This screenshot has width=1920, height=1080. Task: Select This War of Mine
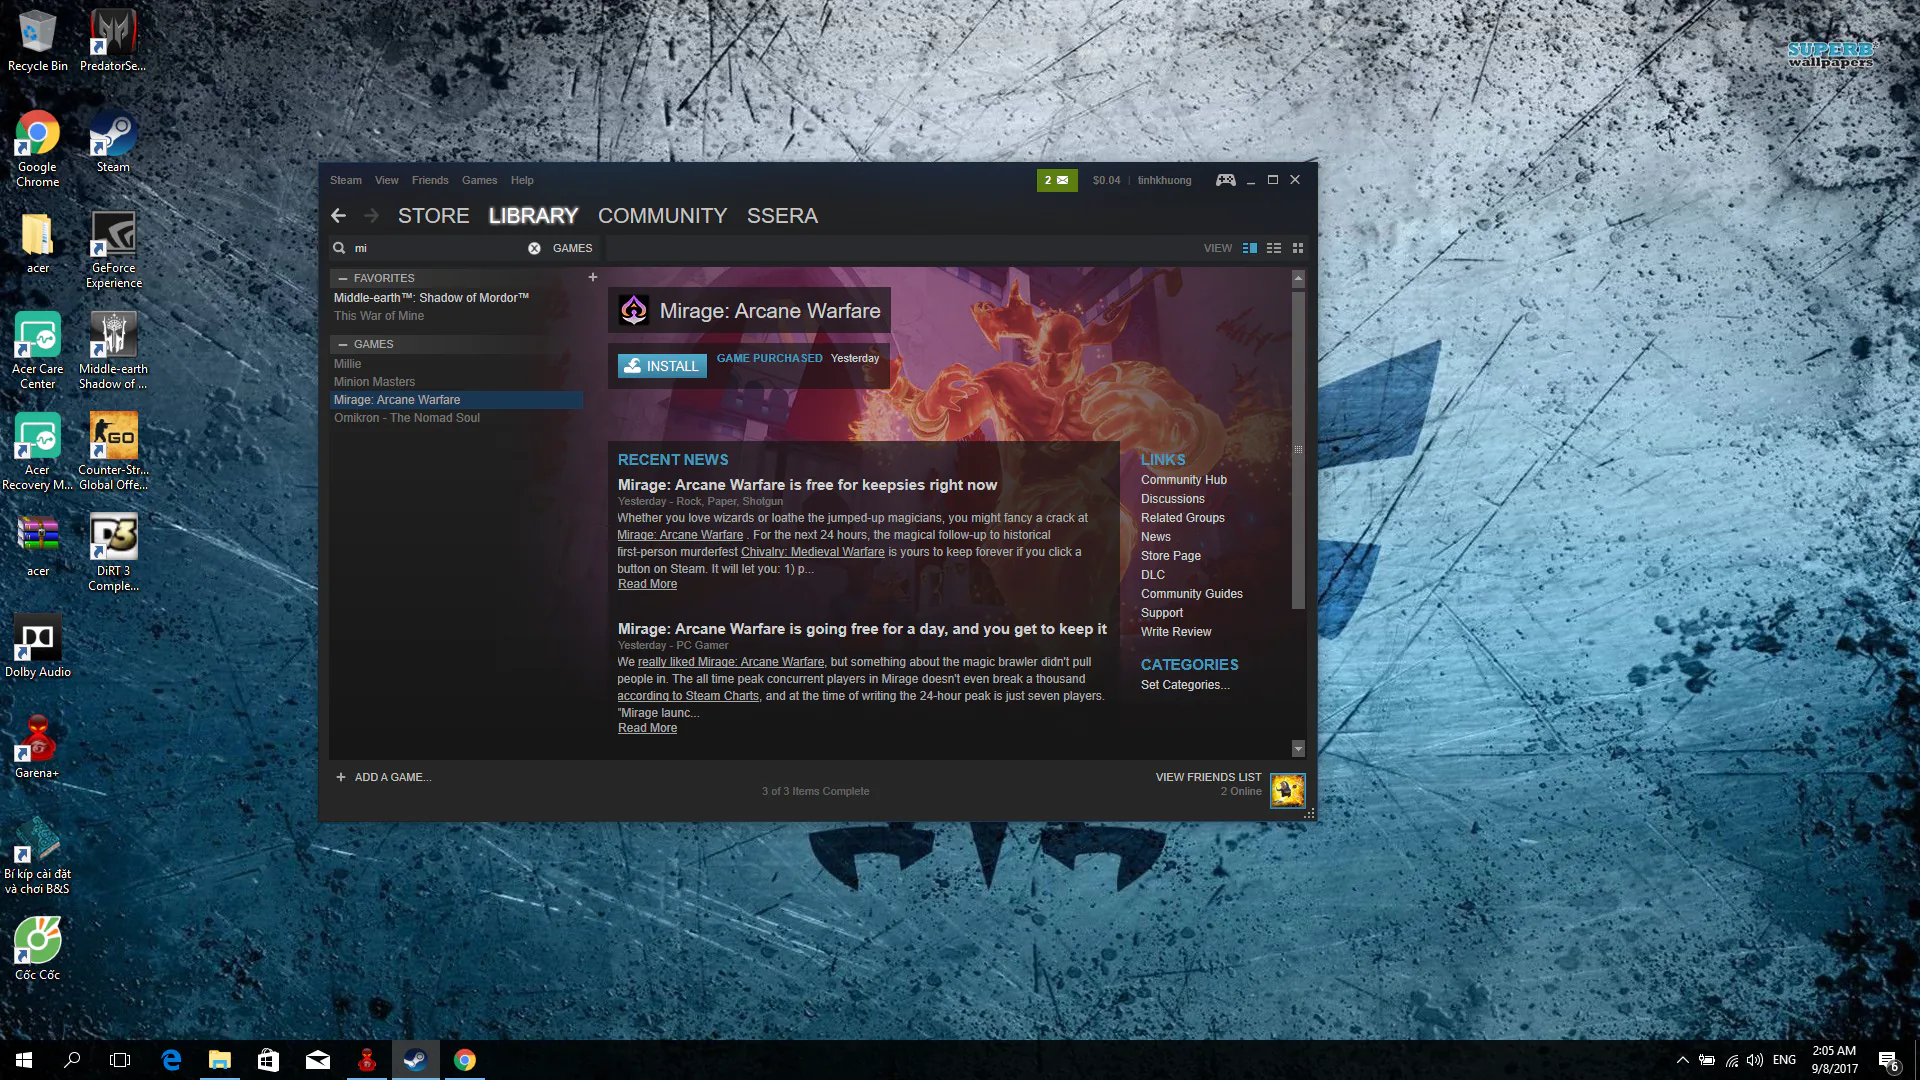pyautogui.click(x=379, y=316)
